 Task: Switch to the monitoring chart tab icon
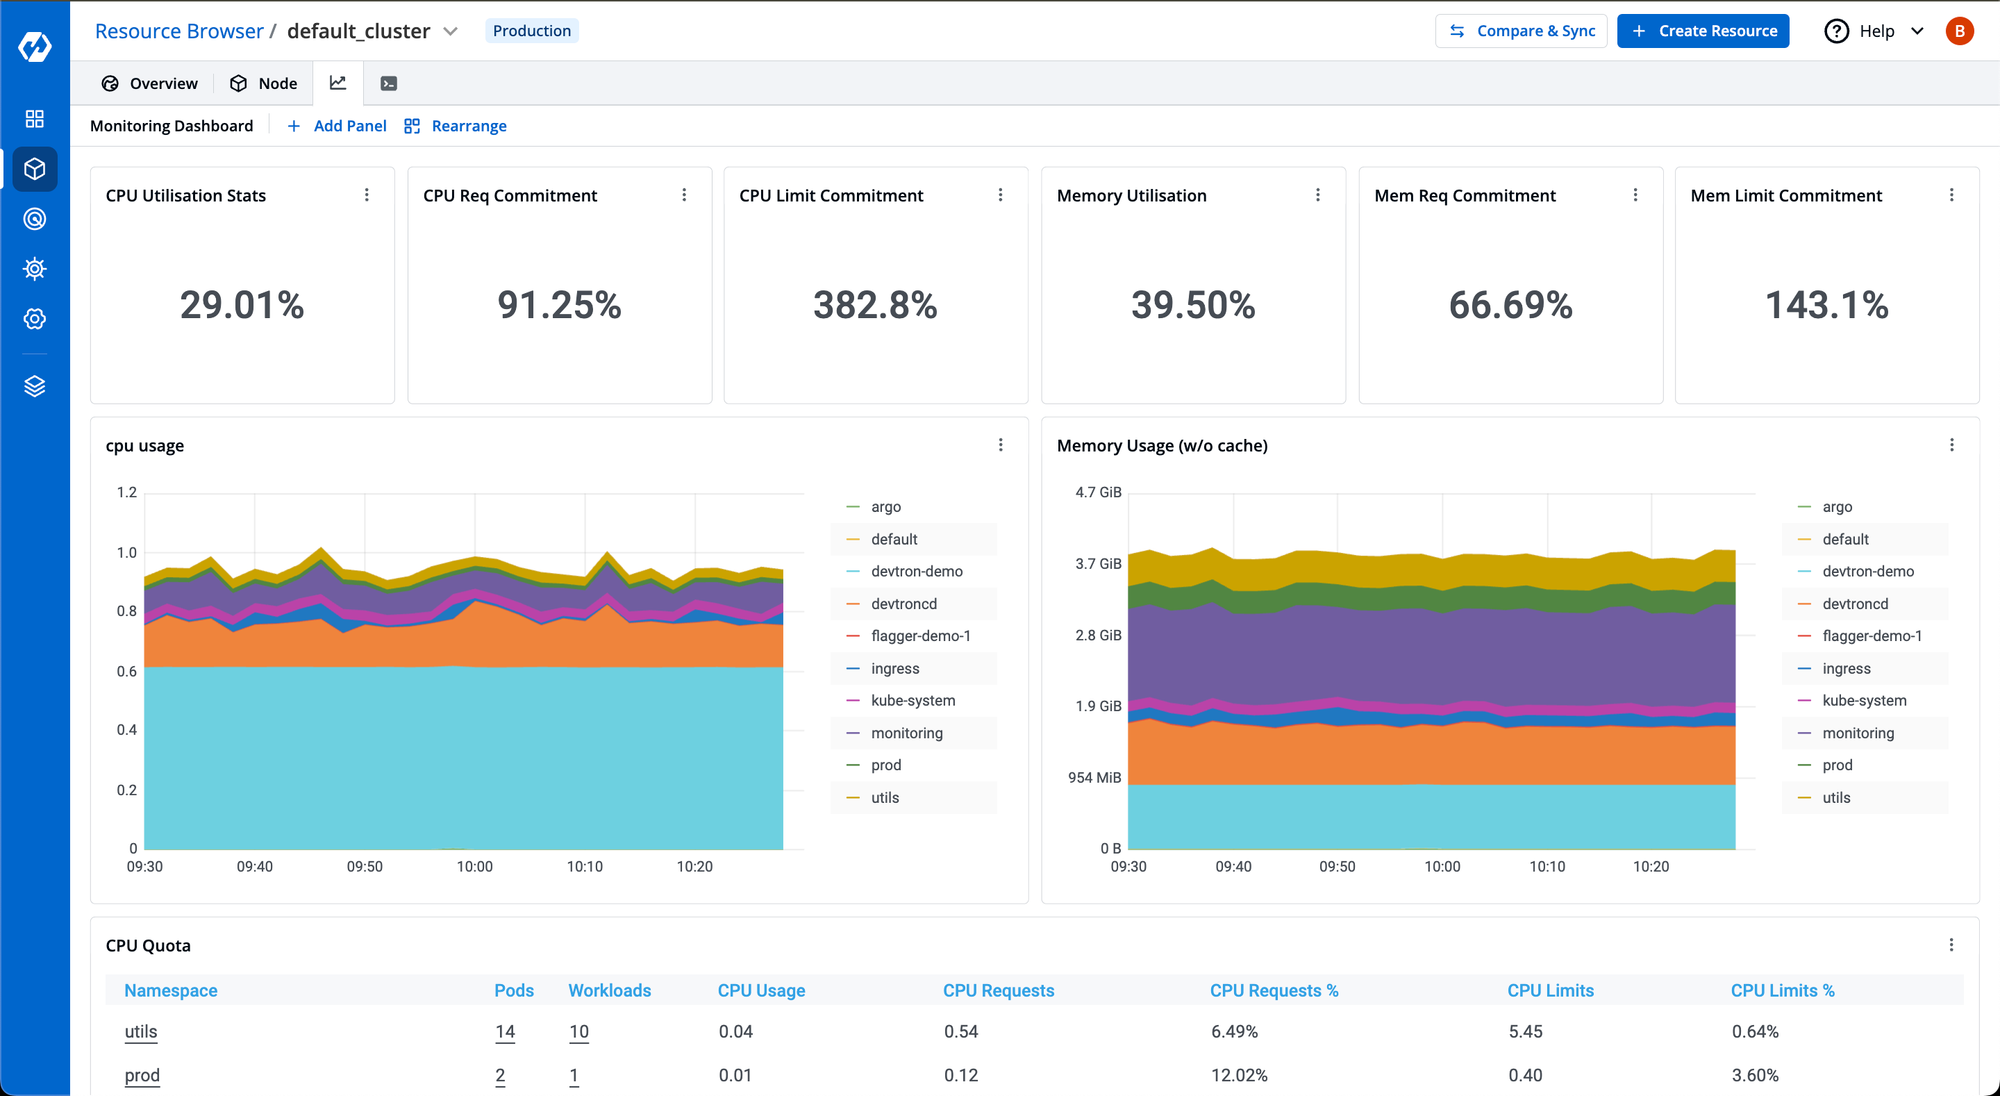(338, 83)
